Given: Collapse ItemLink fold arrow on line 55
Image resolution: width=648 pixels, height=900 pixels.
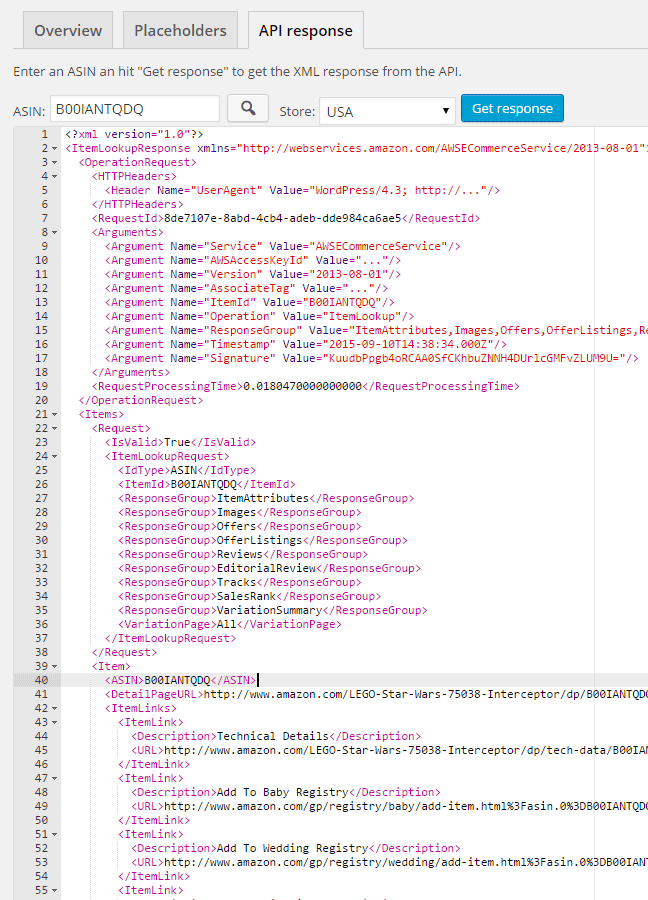Looking at the screenshot, I should click(x=55, y=891).
